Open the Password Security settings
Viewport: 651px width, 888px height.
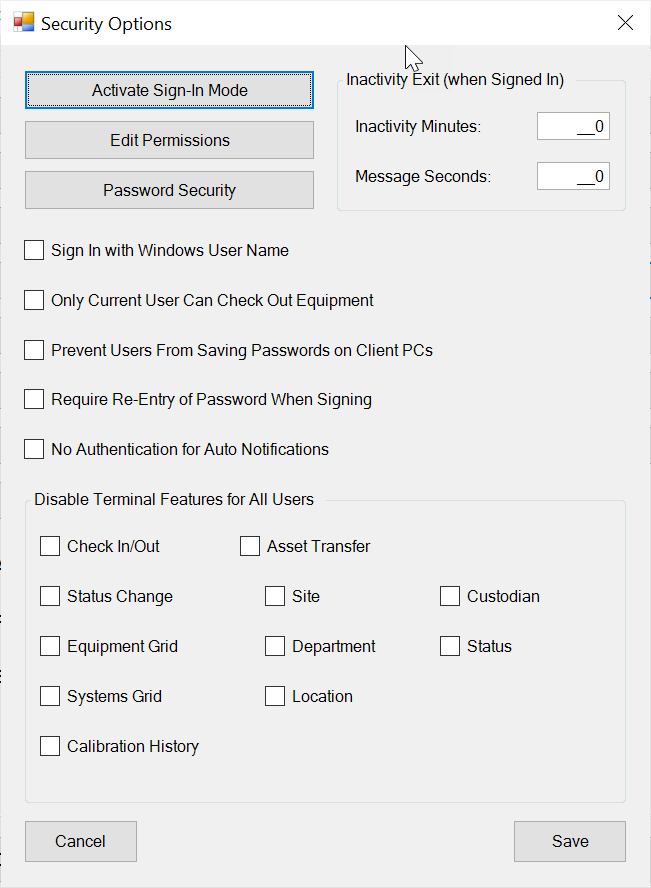pos(168,189)
